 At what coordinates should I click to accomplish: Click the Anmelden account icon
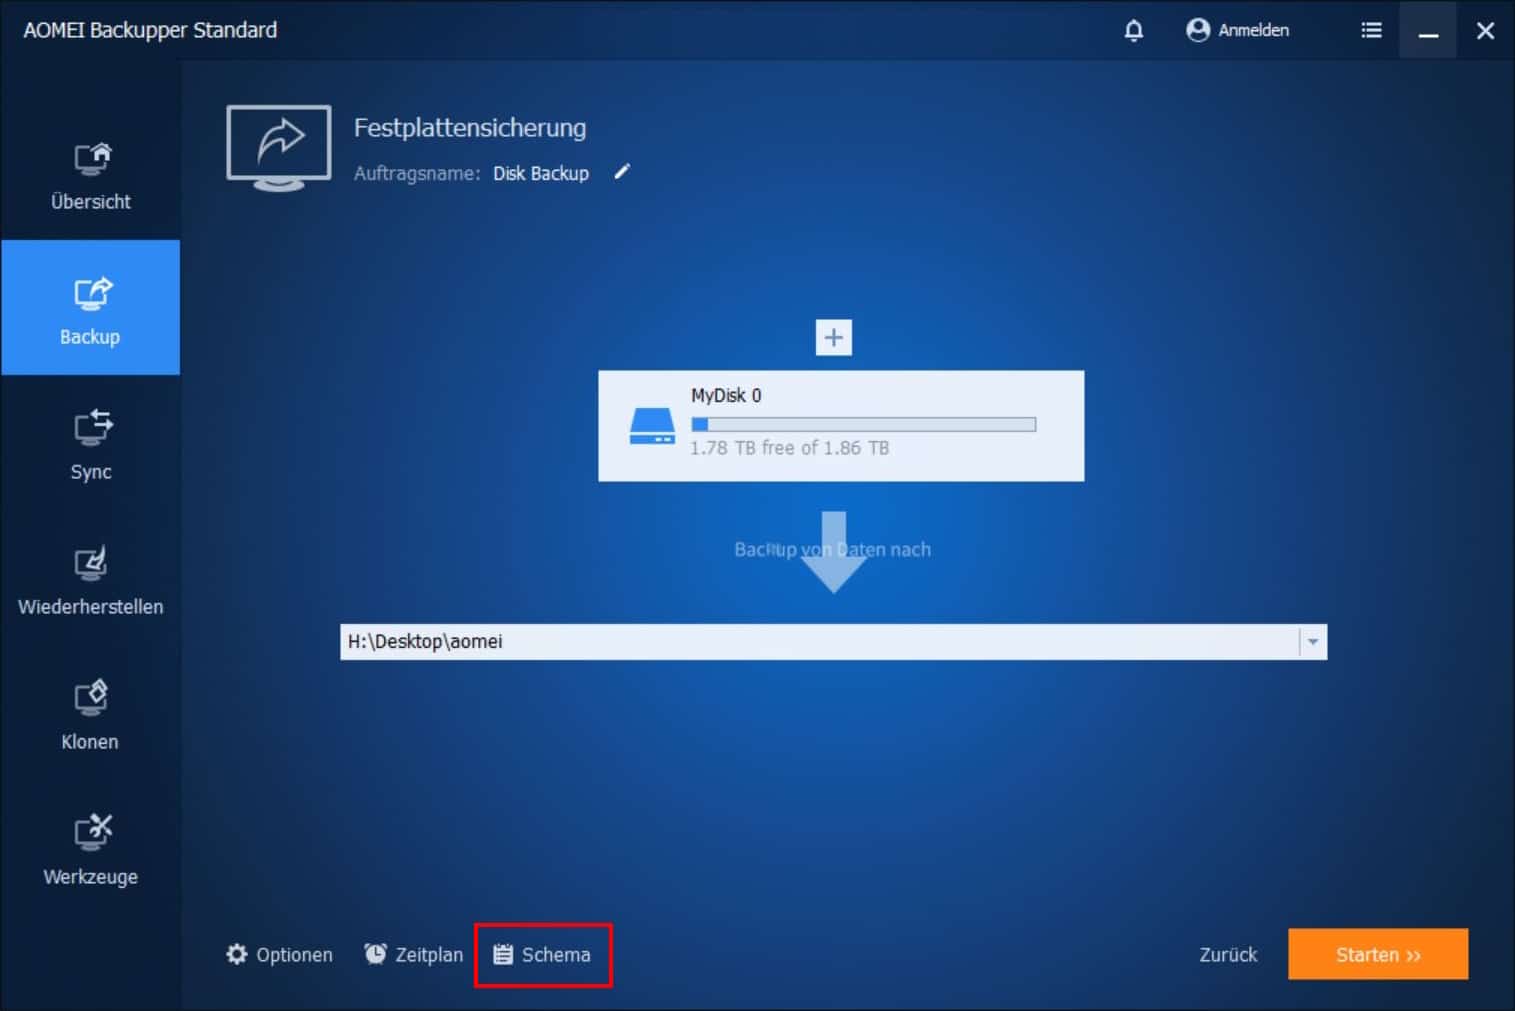(x=1197, y=30)
